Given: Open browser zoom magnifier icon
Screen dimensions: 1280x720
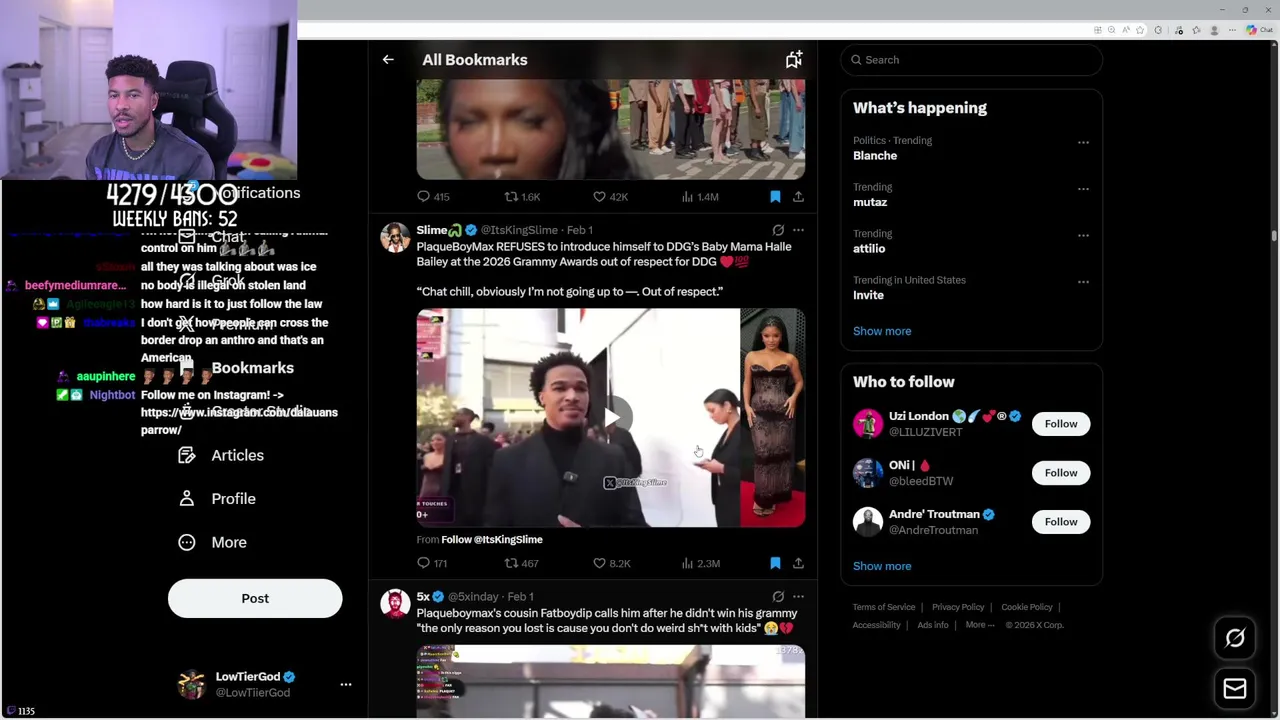Looking at the screenshot, I should tap(1112, 30).
